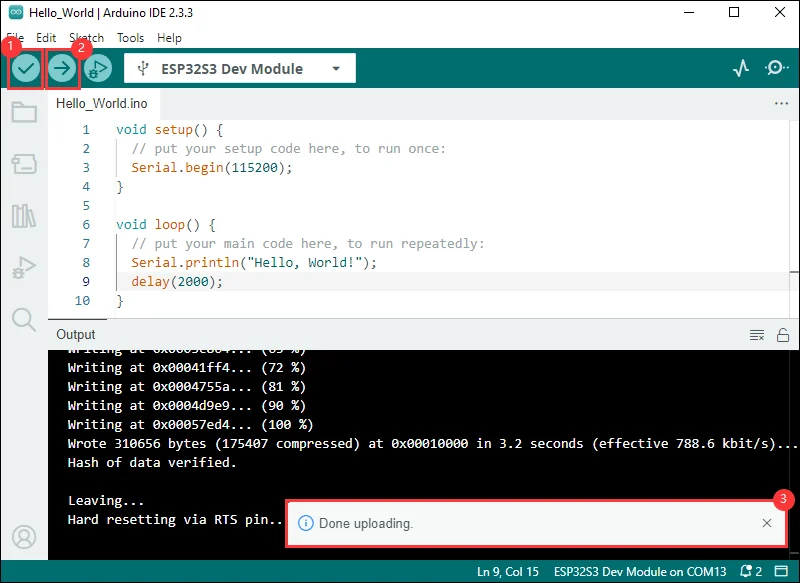Dismiss the Done uploading notification
Image resolution: width=800 pixels, height=583 pixels.
coord(766,523)
